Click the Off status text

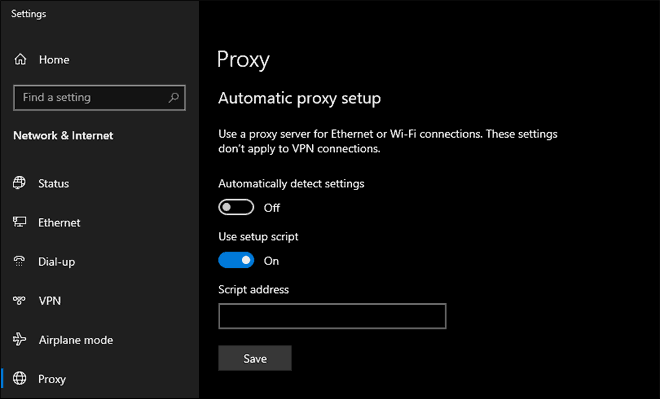click(x=271, y=208)
